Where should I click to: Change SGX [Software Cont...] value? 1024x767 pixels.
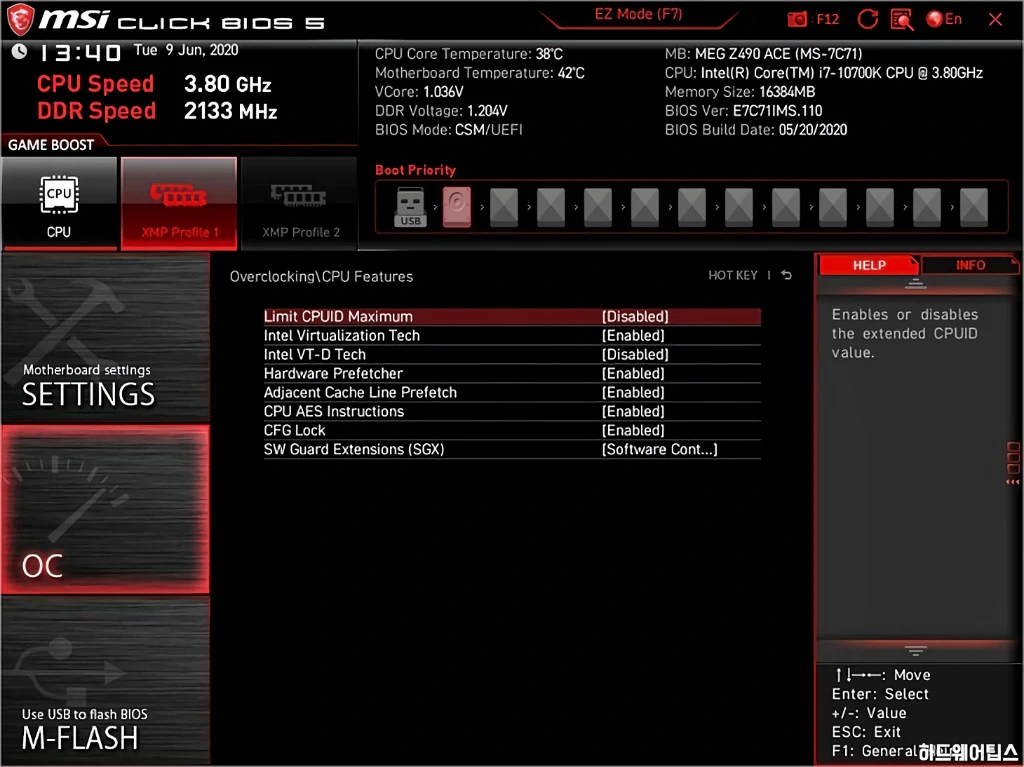click(660, 449)
